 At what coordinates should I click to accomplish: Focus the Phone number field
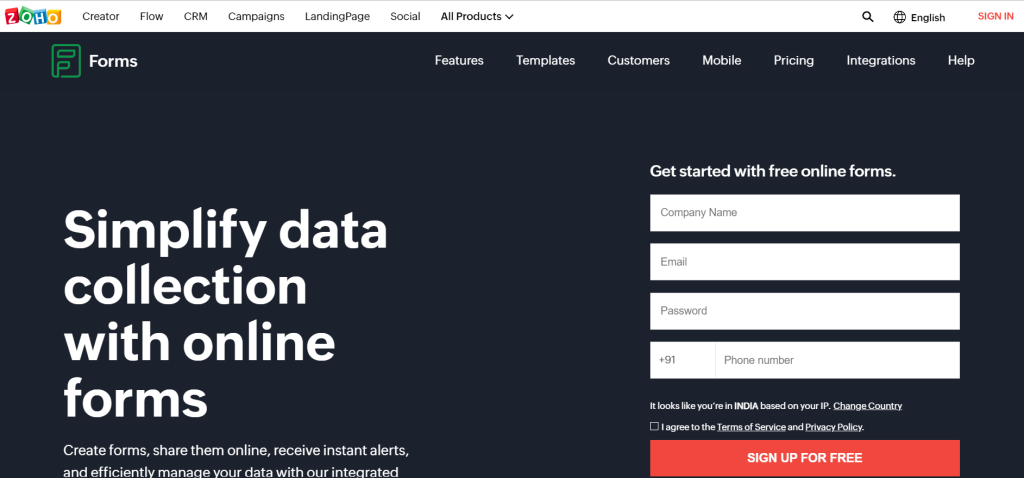click(838, 360)
